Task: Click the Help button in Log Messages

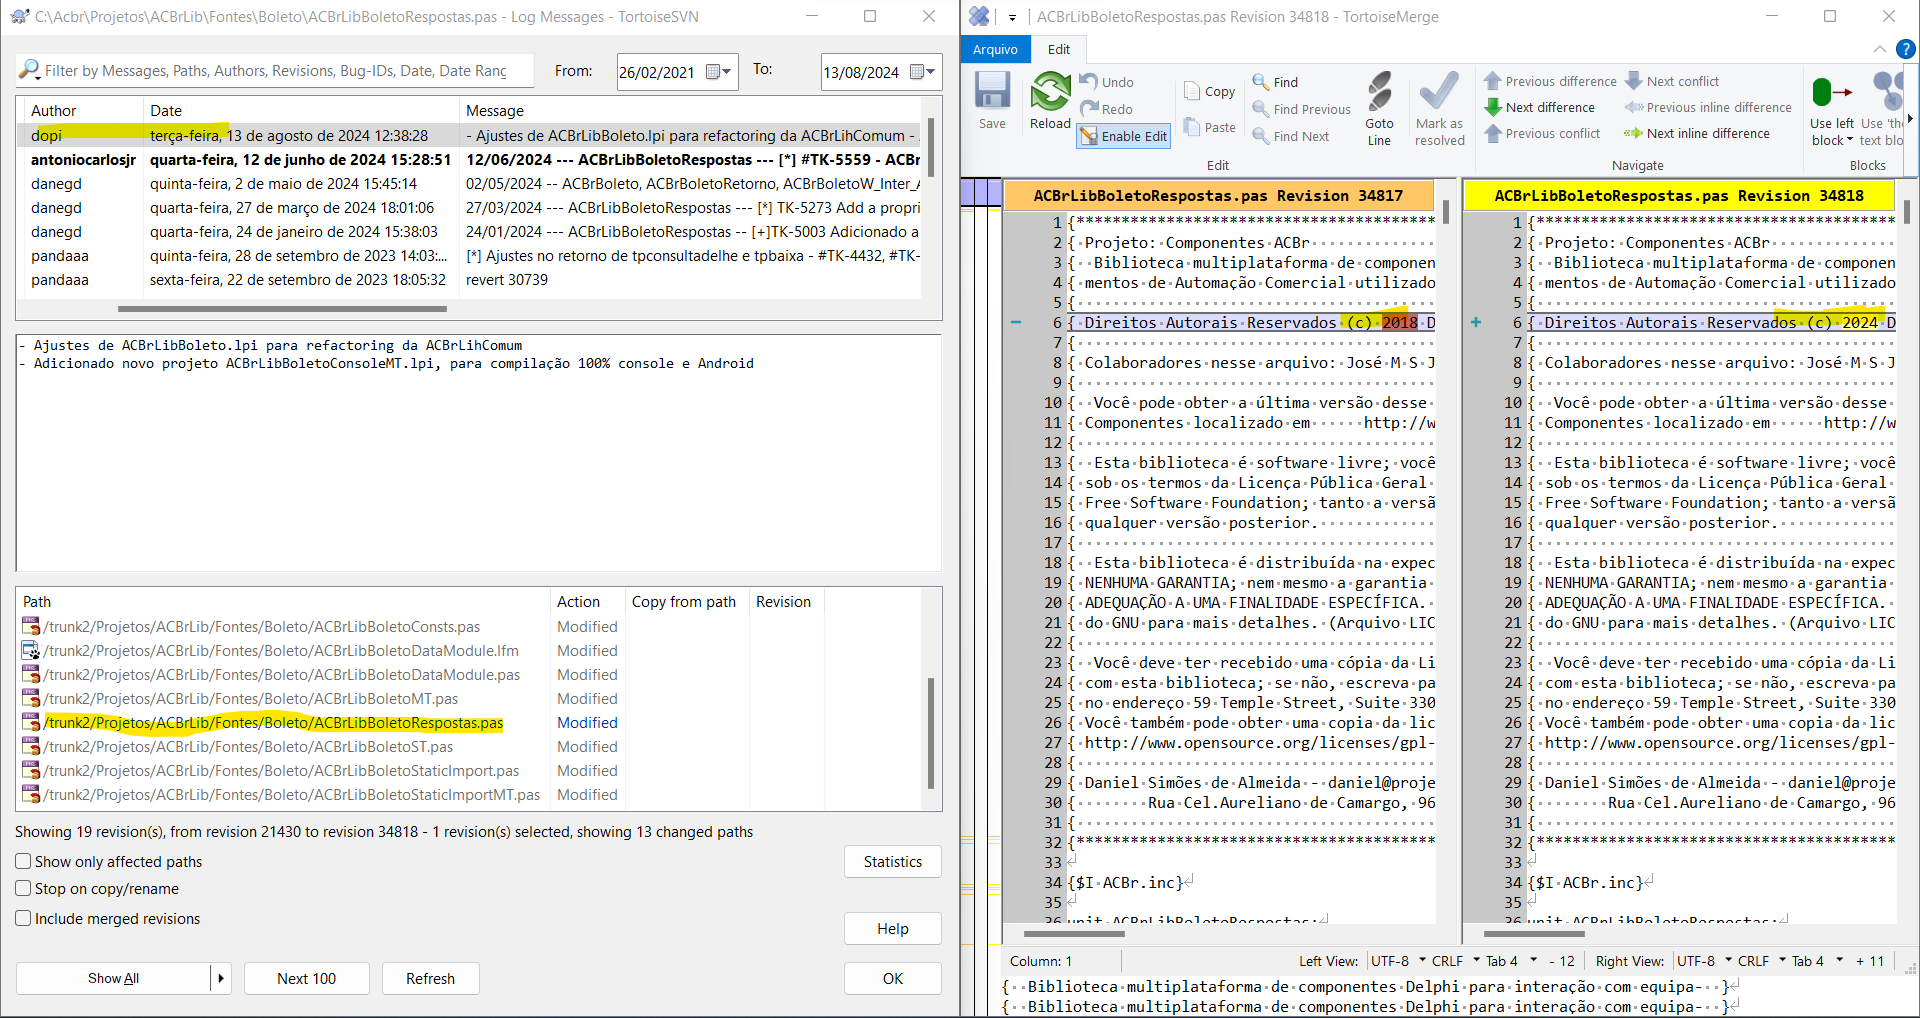Action: [x=892, y=929]
